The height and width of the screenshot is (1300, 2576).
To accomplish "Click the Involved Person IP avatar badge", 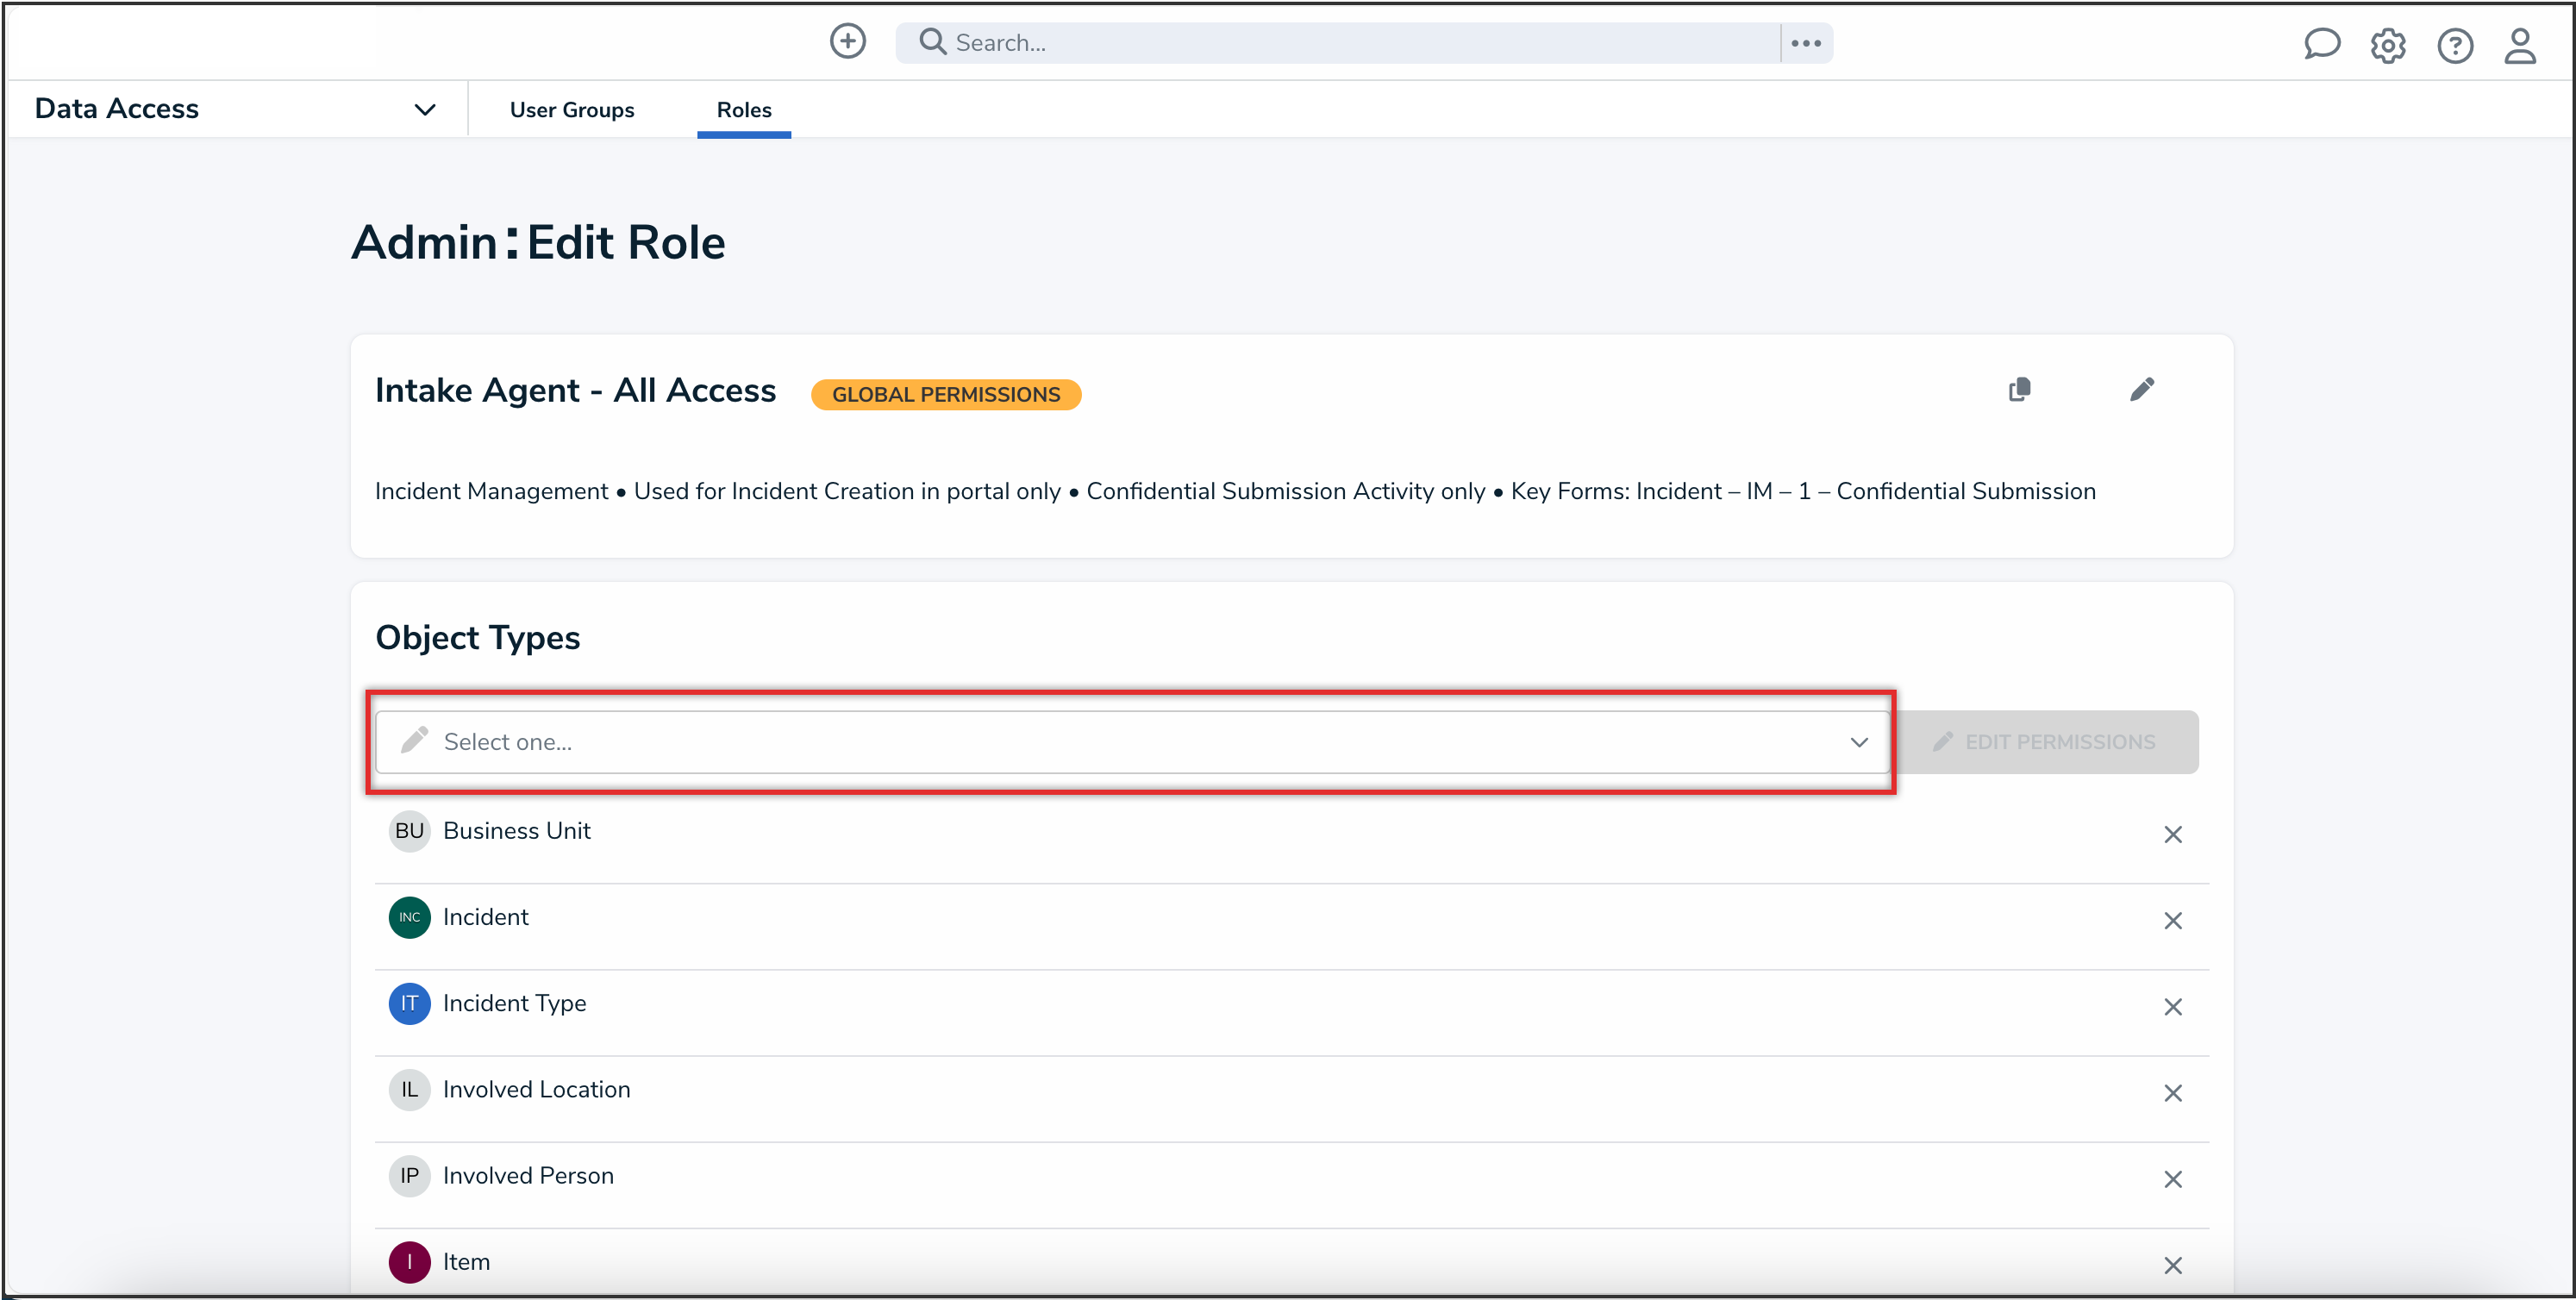I will (409, 1175).
